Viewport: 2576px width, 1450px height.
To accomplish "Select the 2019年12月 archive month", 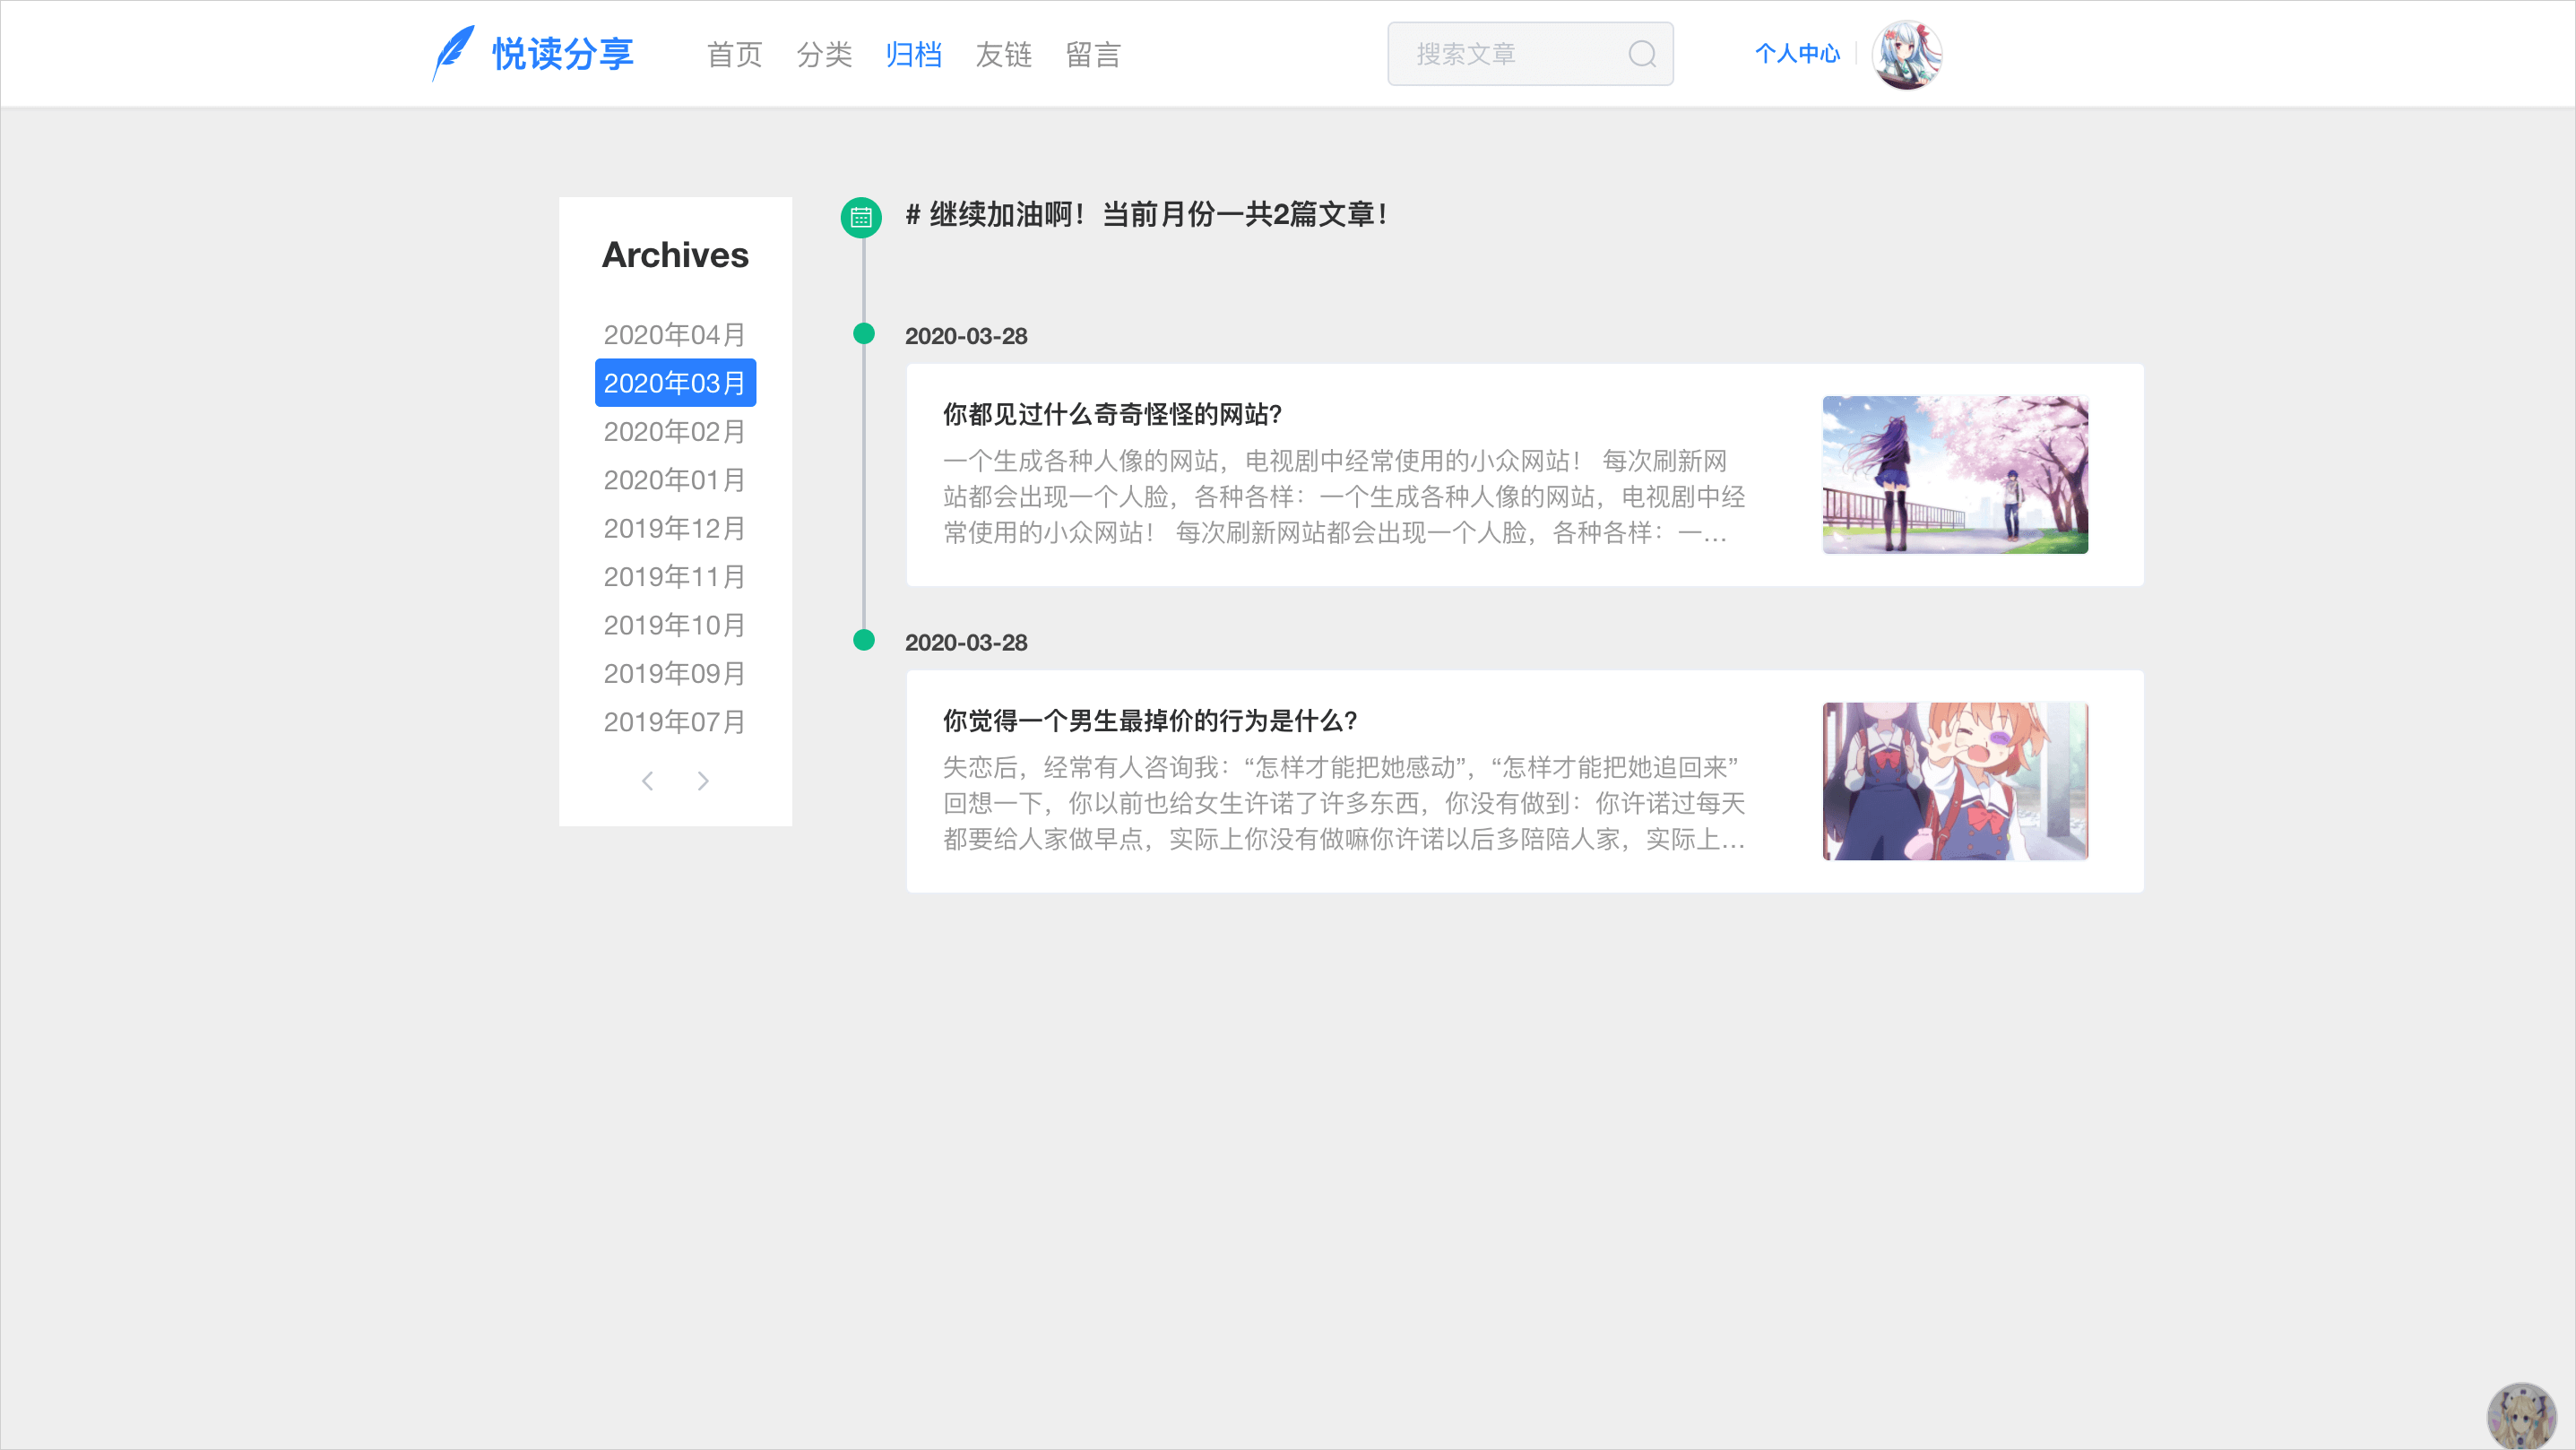I will point(675,528).
